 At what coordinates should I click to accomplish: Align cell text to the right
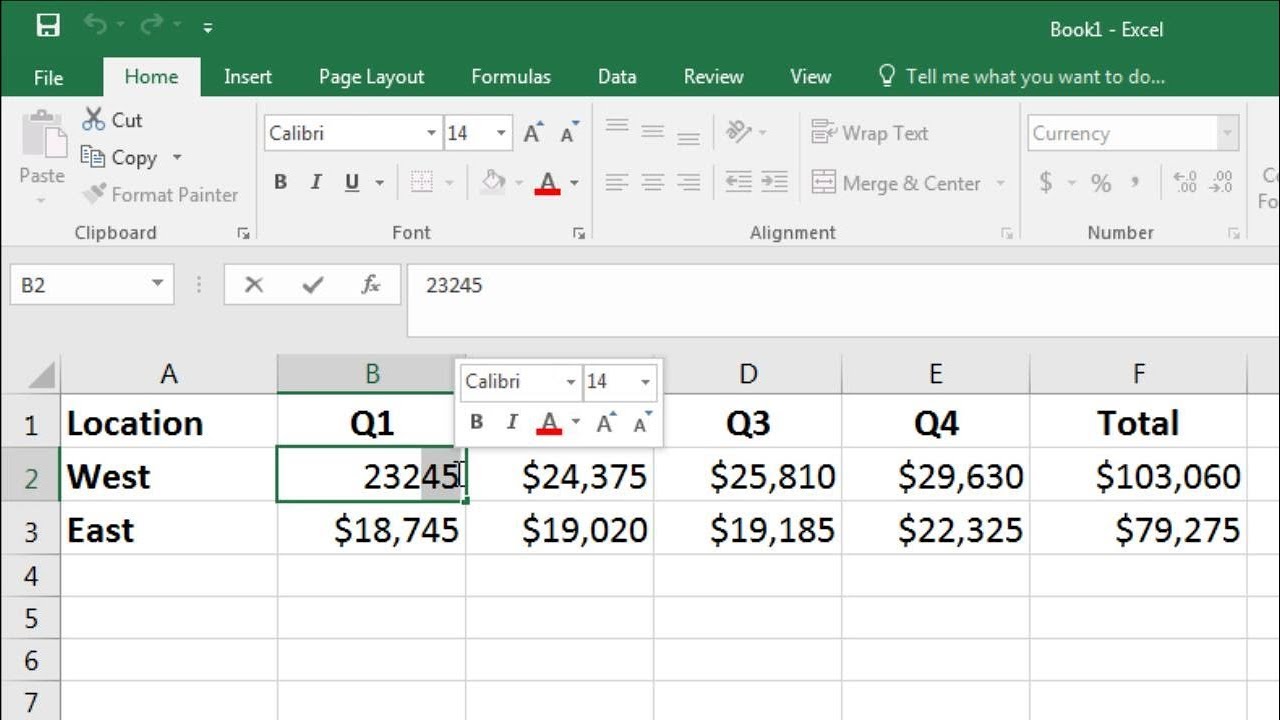pos(688,182)
